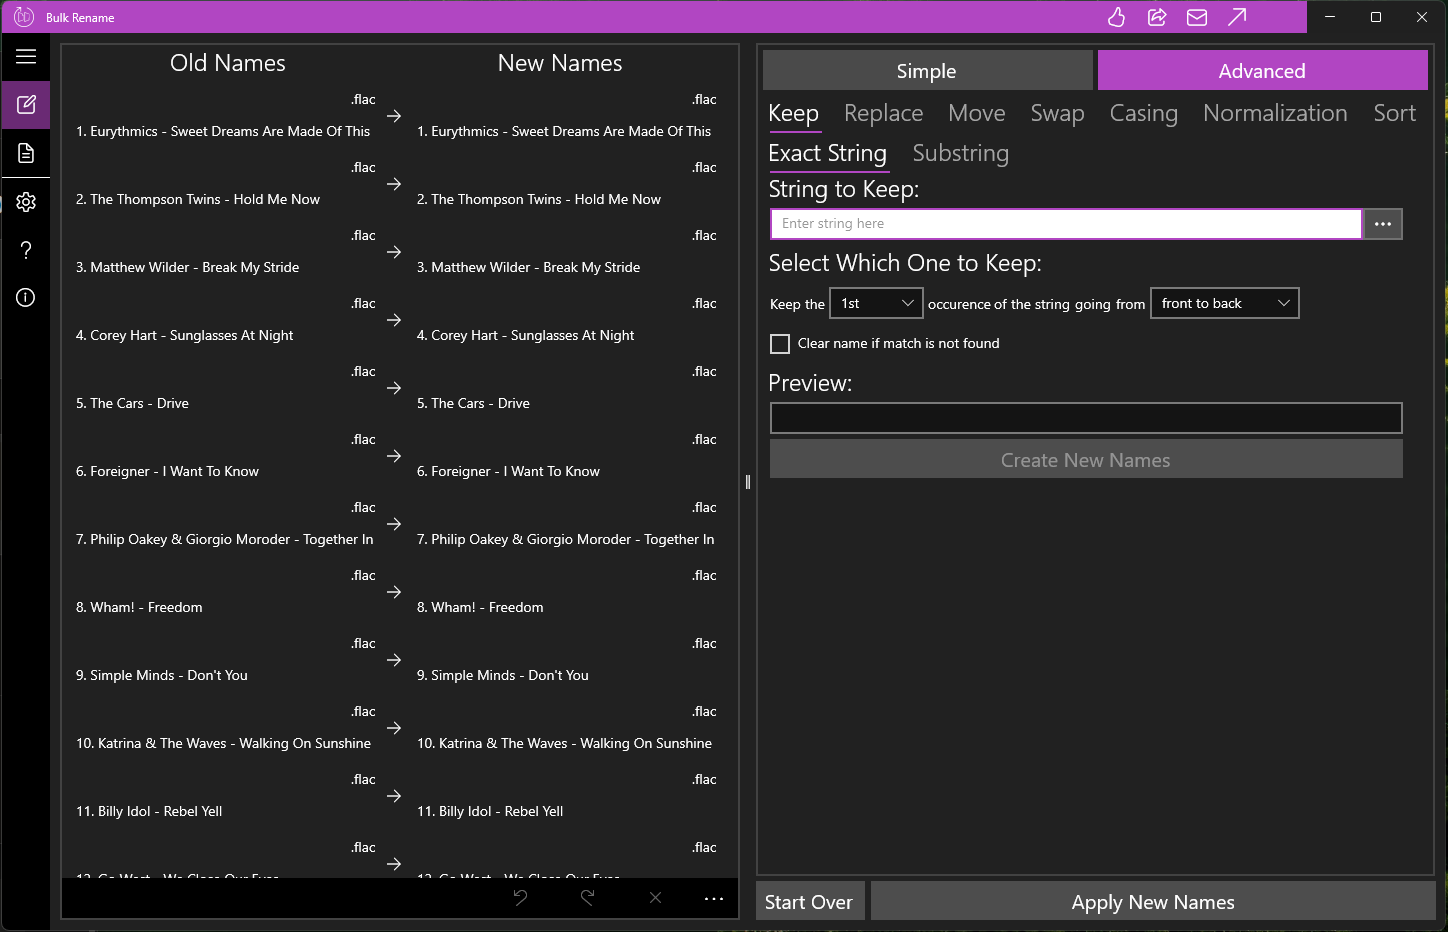Click new name 1. Eurythmics - Sweet Dreams
Viewport: 1448px width, 932px height.
tap(564, 131)
